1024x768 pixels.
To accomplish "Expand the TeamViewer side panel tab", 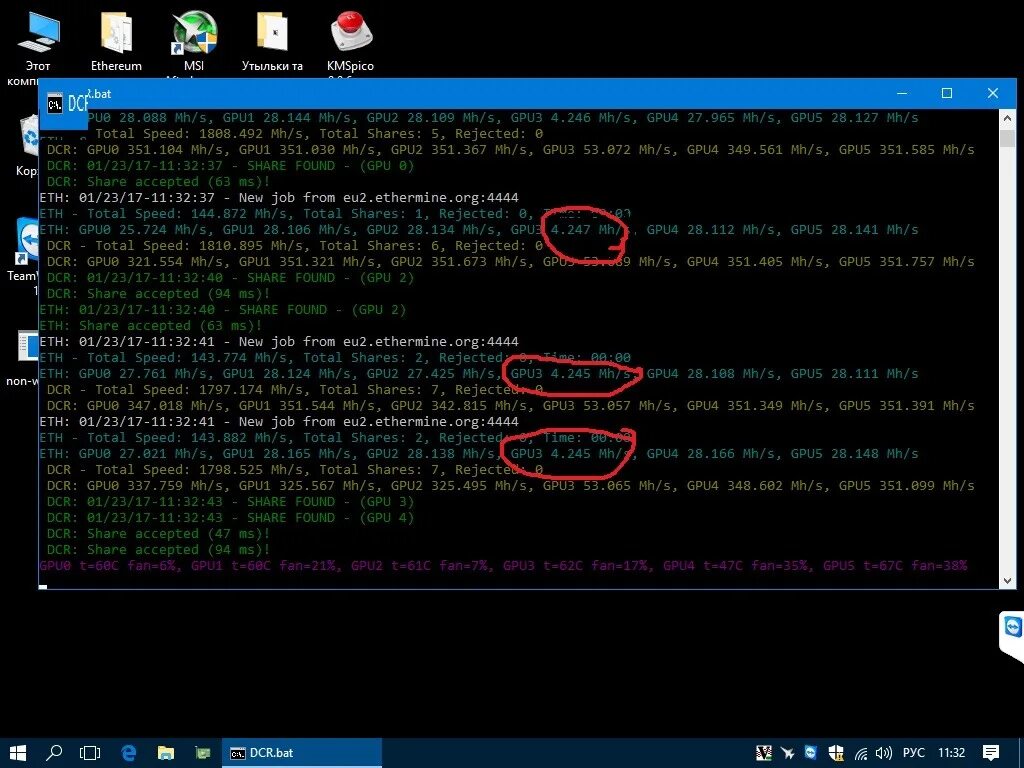I will [1012, 637].
